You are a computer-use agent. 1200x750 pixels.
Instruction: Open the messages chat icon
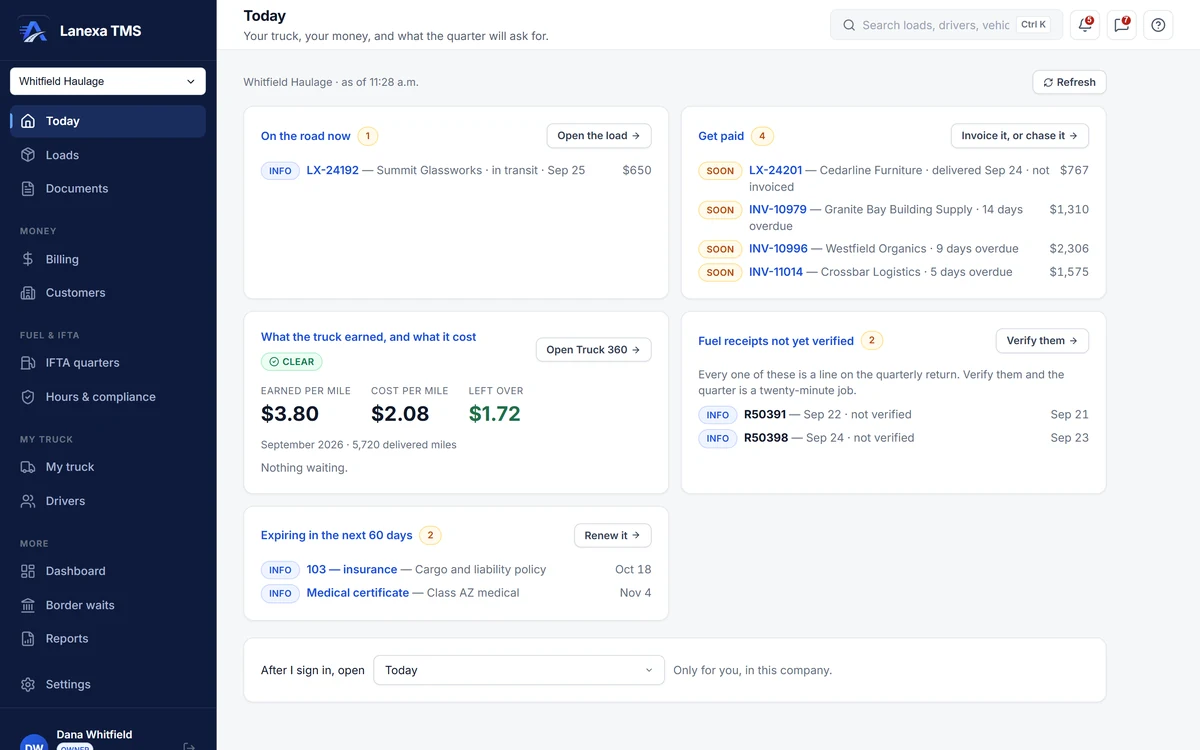point(1121,25)
